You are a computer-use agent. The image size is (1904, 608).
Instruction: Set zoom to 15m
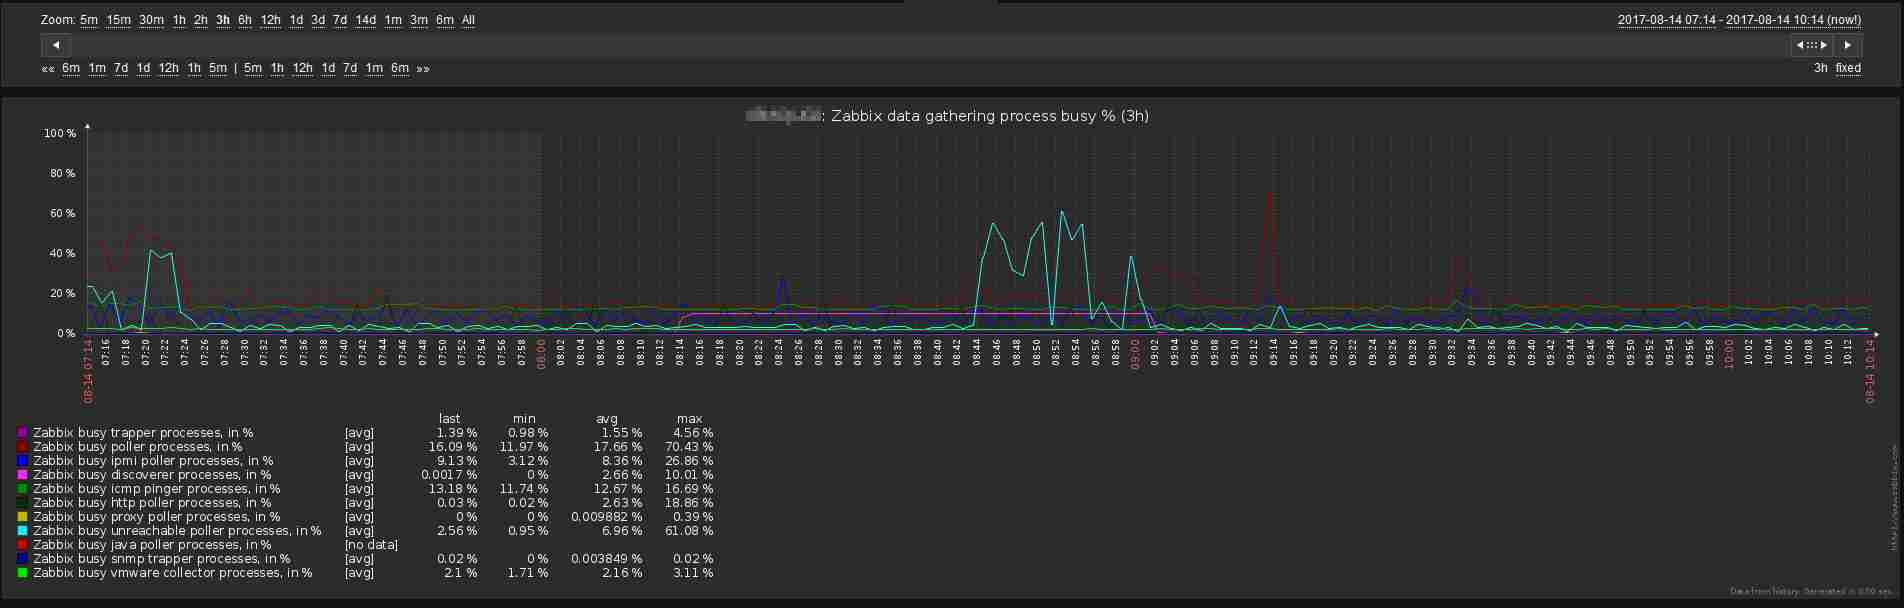tap(119, 20)
